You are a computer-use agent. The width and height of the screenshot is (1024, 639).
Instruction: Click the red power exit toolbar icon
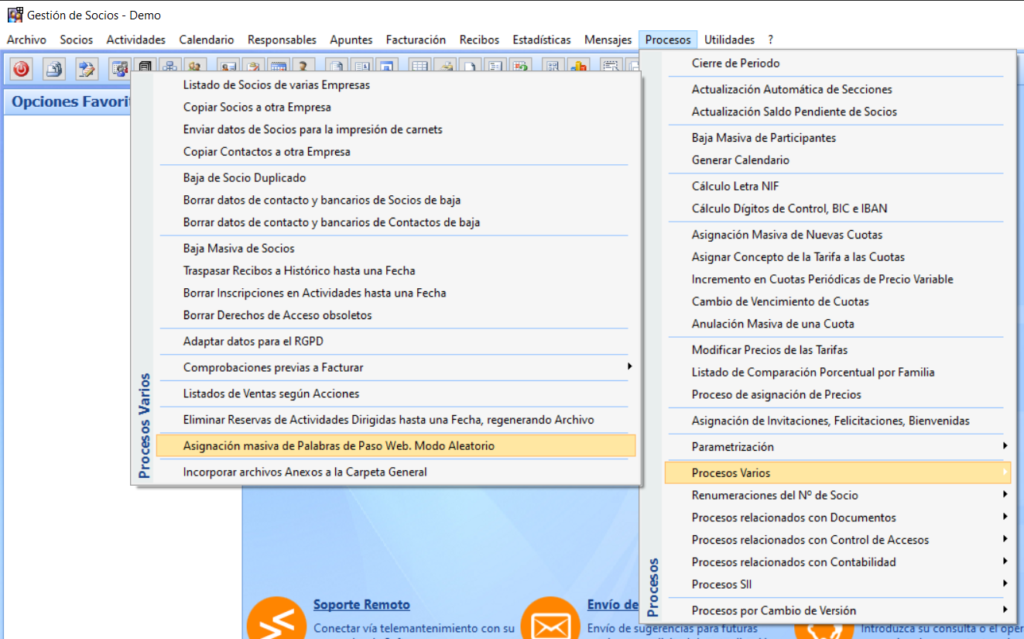click(21, 68)
